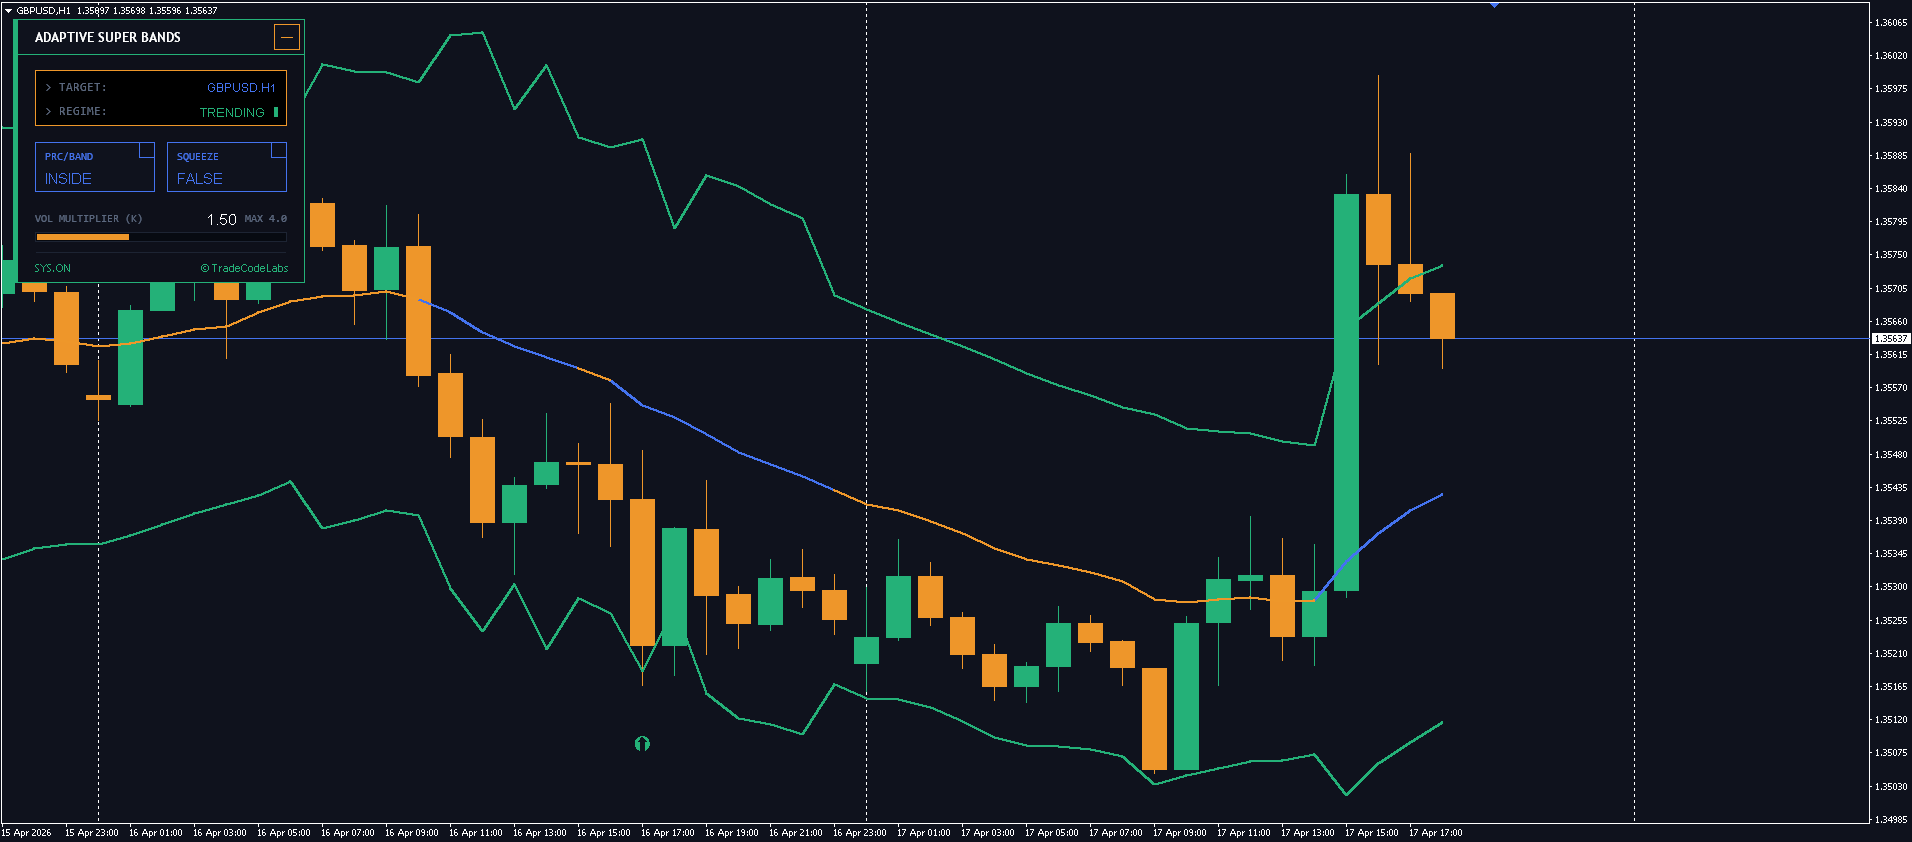Click the Vol Multiplier orange slider bar
1912x842 pixels.
(x=83, y=237)
